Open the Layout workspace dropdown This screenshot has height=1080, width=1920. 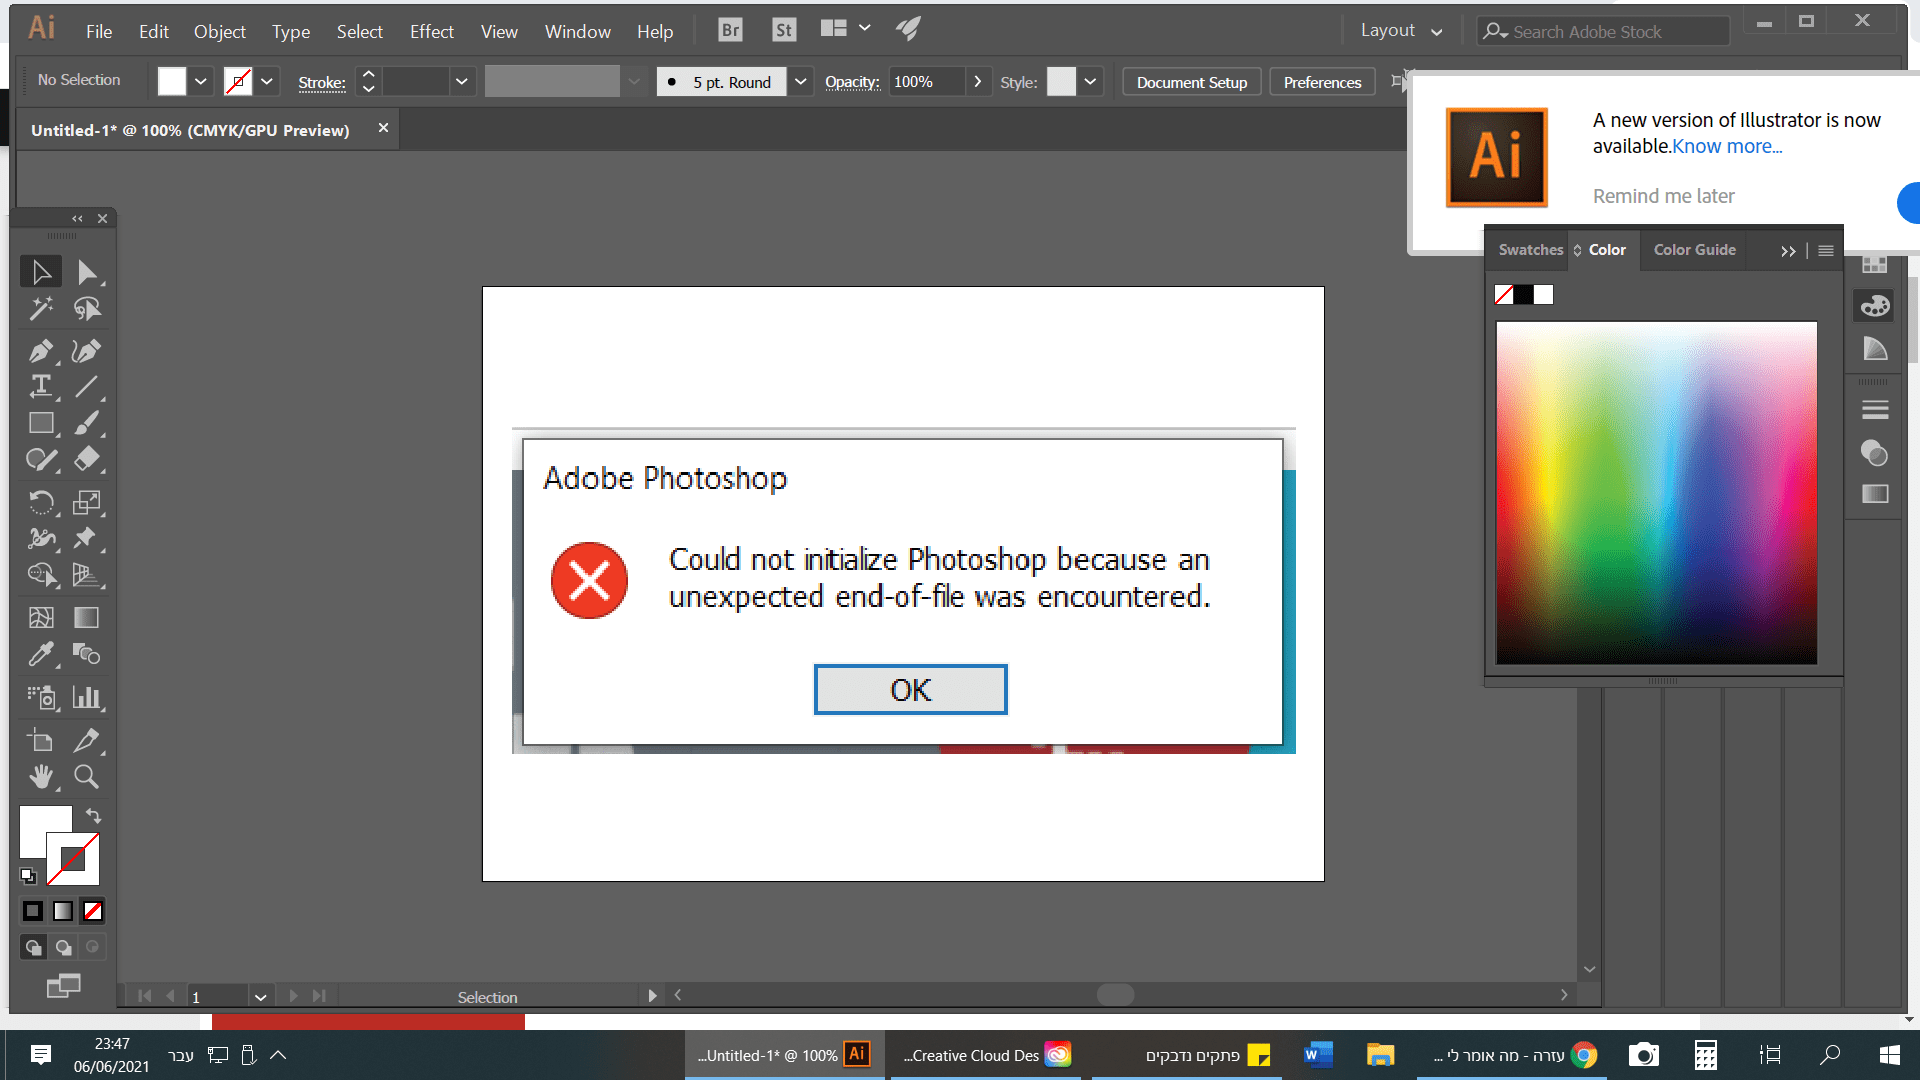(x=1401, y=31)
